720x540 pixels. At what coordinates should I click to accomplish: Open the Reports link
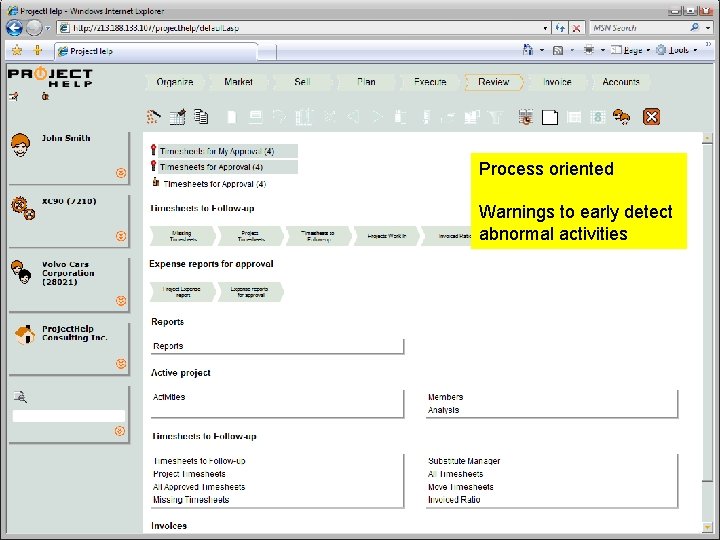click(x=168, y=346)
